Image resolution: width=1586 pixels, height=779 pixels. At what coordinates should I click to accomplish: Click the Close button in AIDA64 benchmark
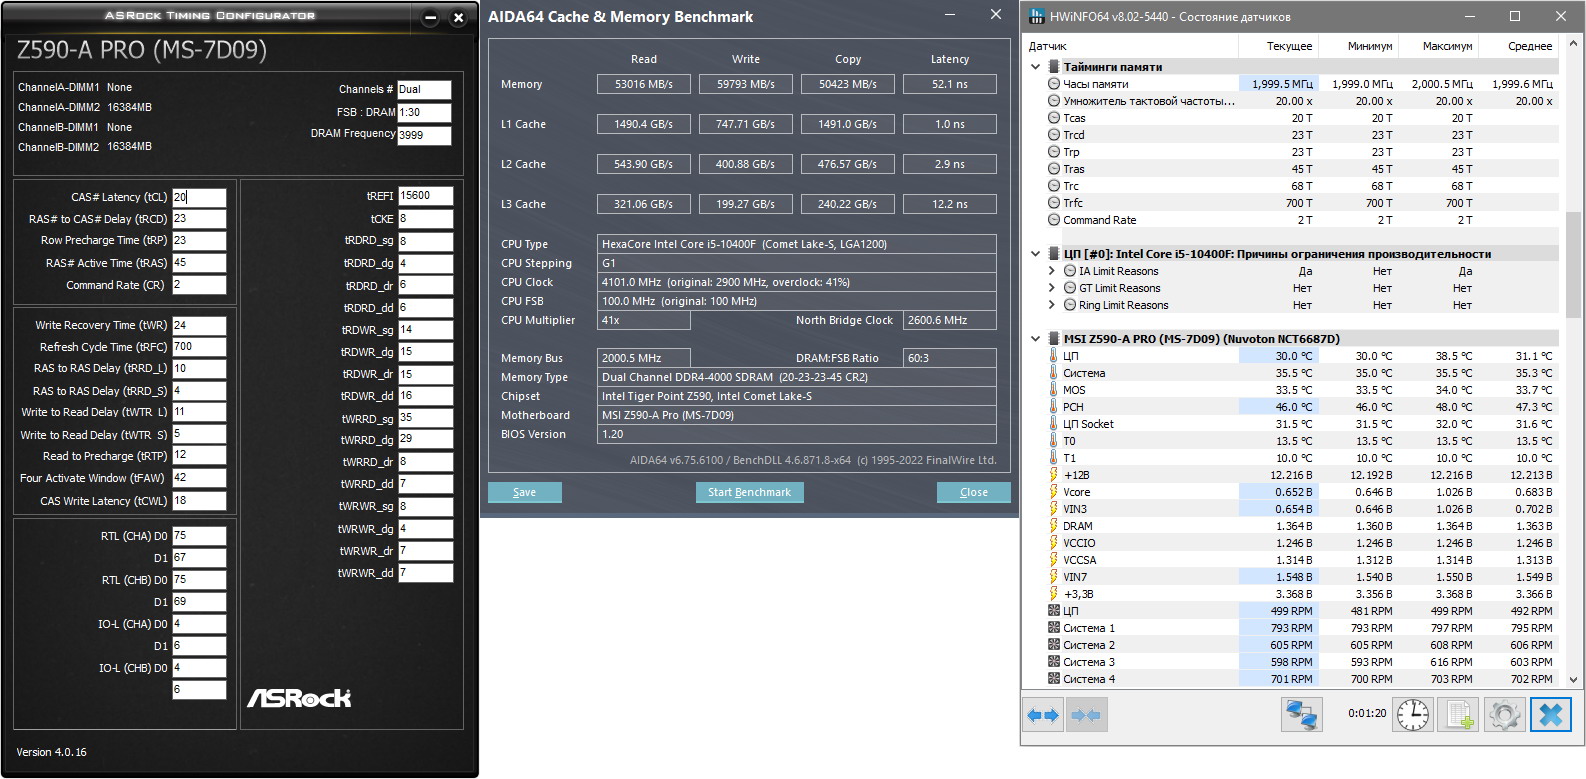click(974, 492)
